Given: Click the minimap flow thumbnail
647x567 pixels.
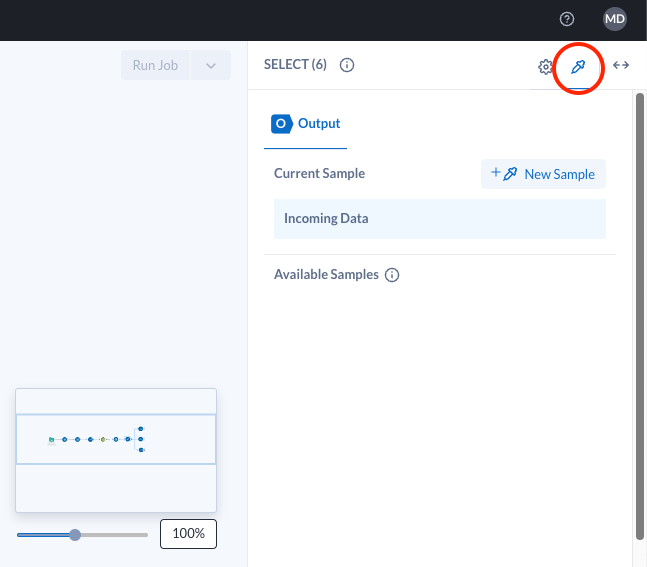Looking at the screenshot, I should point(116,450).
